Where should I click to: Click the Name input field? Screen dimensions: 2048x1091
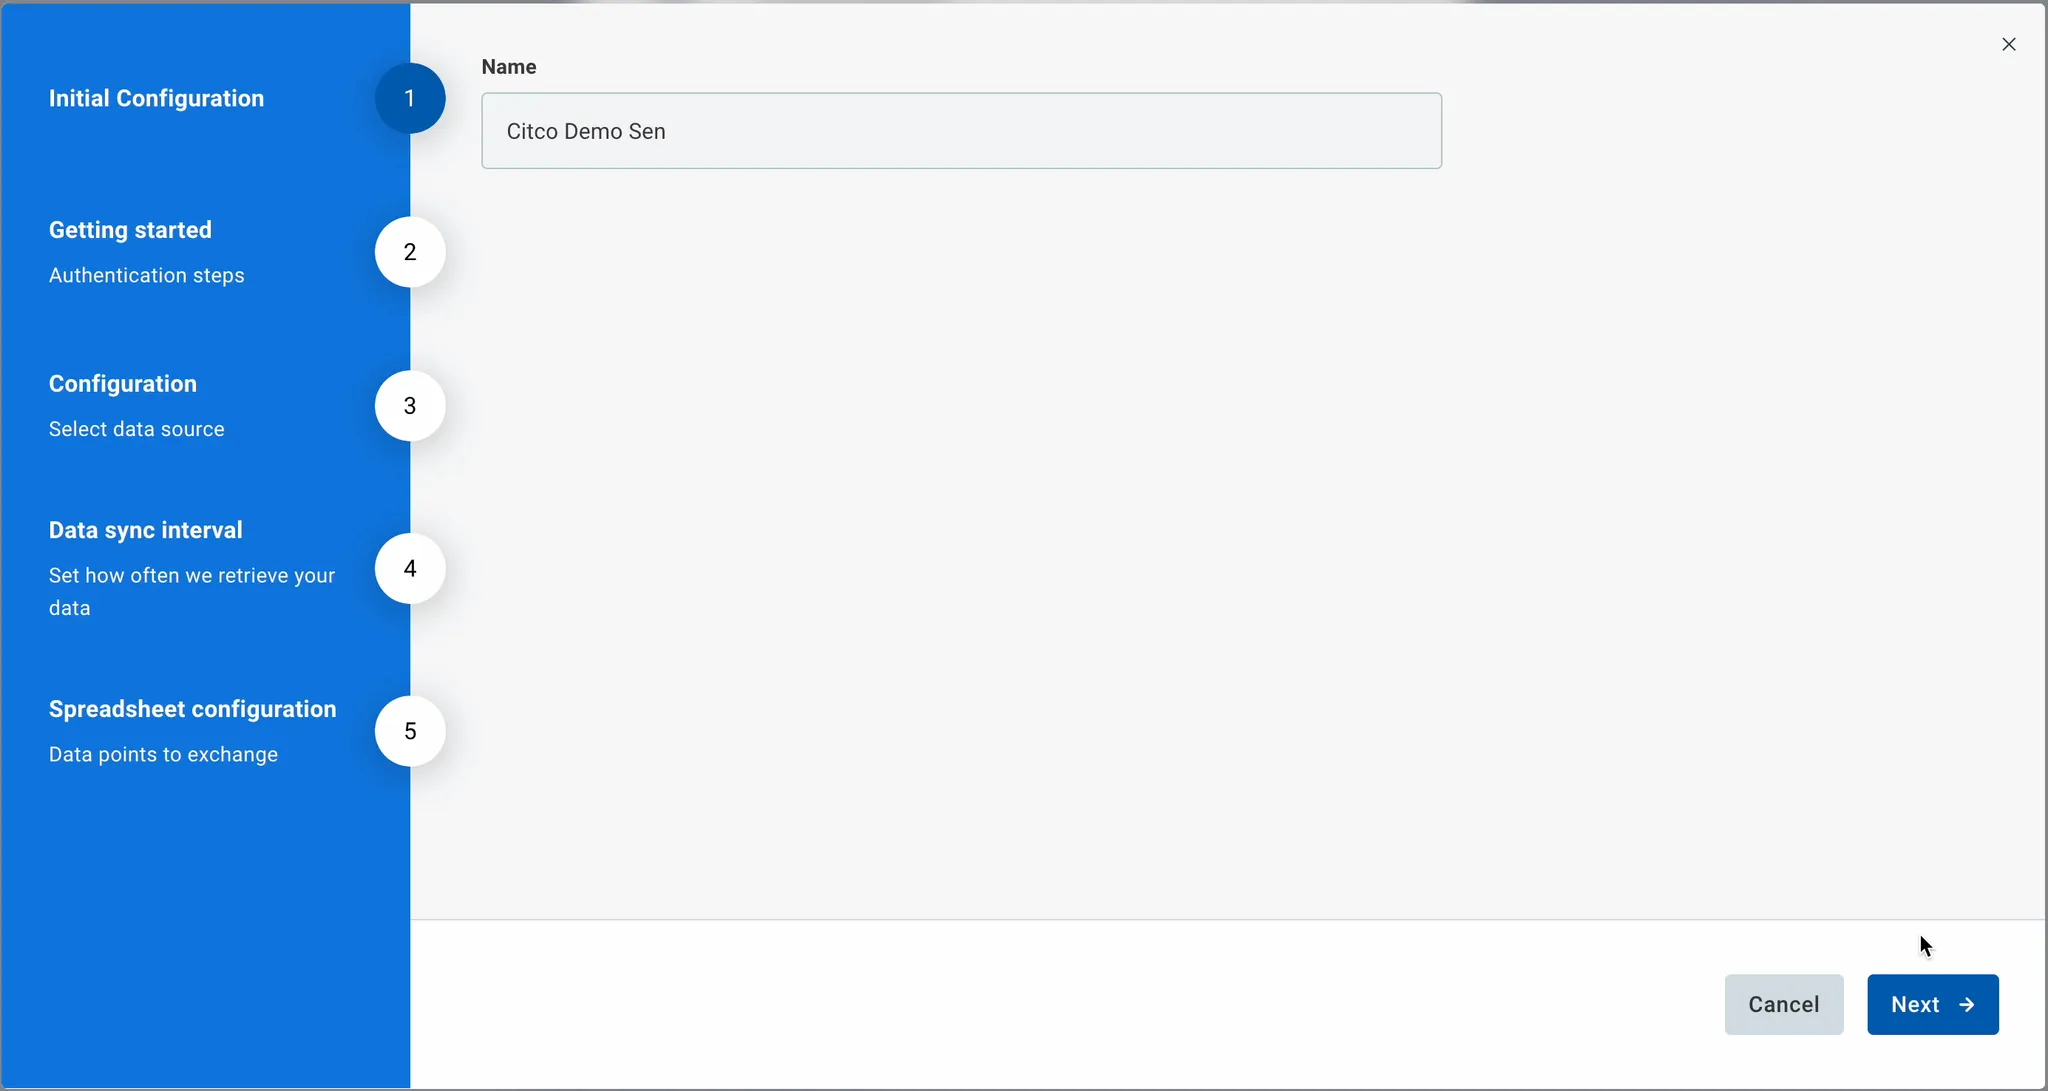coord(960,131)
